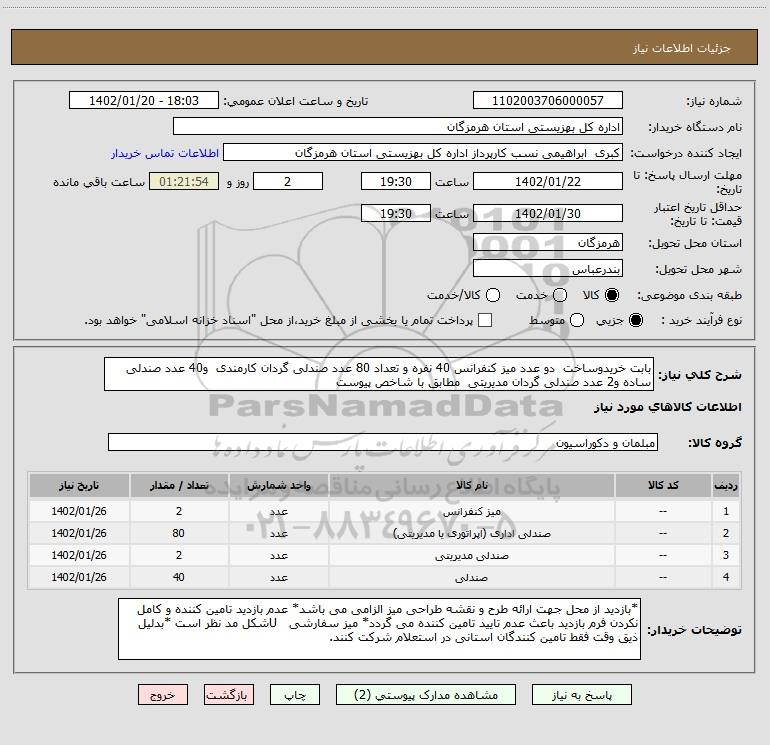Click the گروه کالا field مبلمان و دکوراسیون
The width and height of the screenshot is (770, 745).
click(x=383, y=442)
